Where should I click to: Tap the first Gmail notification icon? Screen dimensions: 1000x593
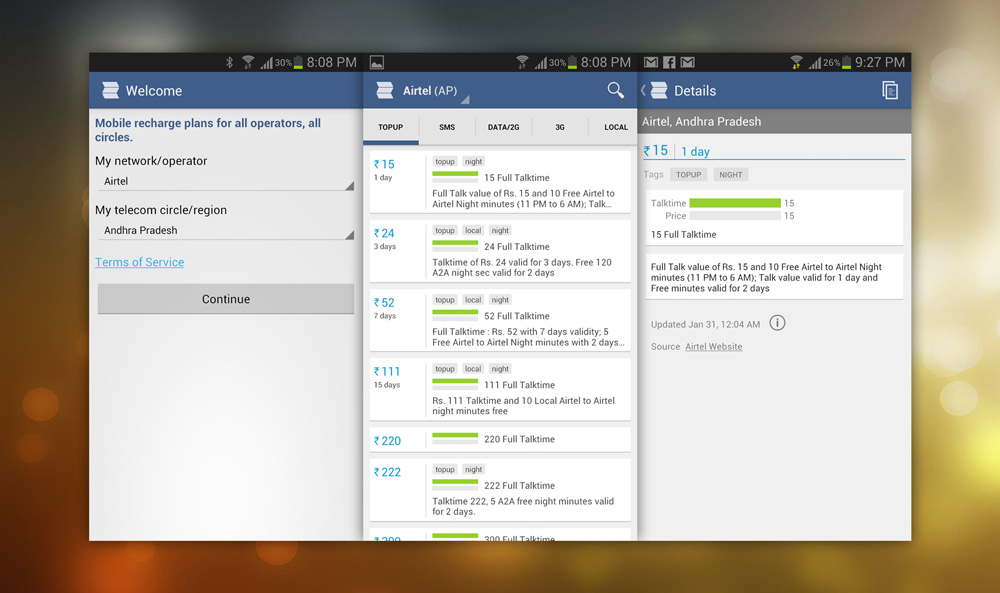pyautogui.click(x=651, y=62)
